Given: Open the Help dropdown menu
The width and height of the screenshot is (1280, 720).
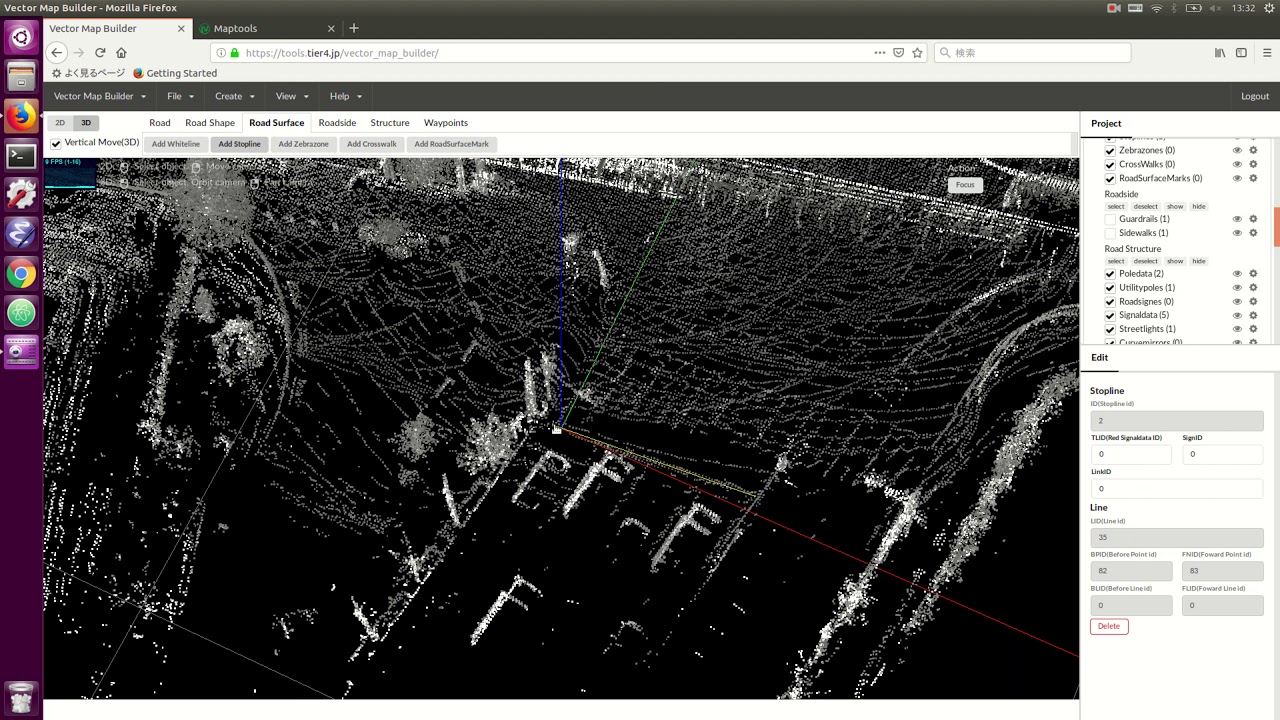Looking at the screenshot, I should 345,96.
